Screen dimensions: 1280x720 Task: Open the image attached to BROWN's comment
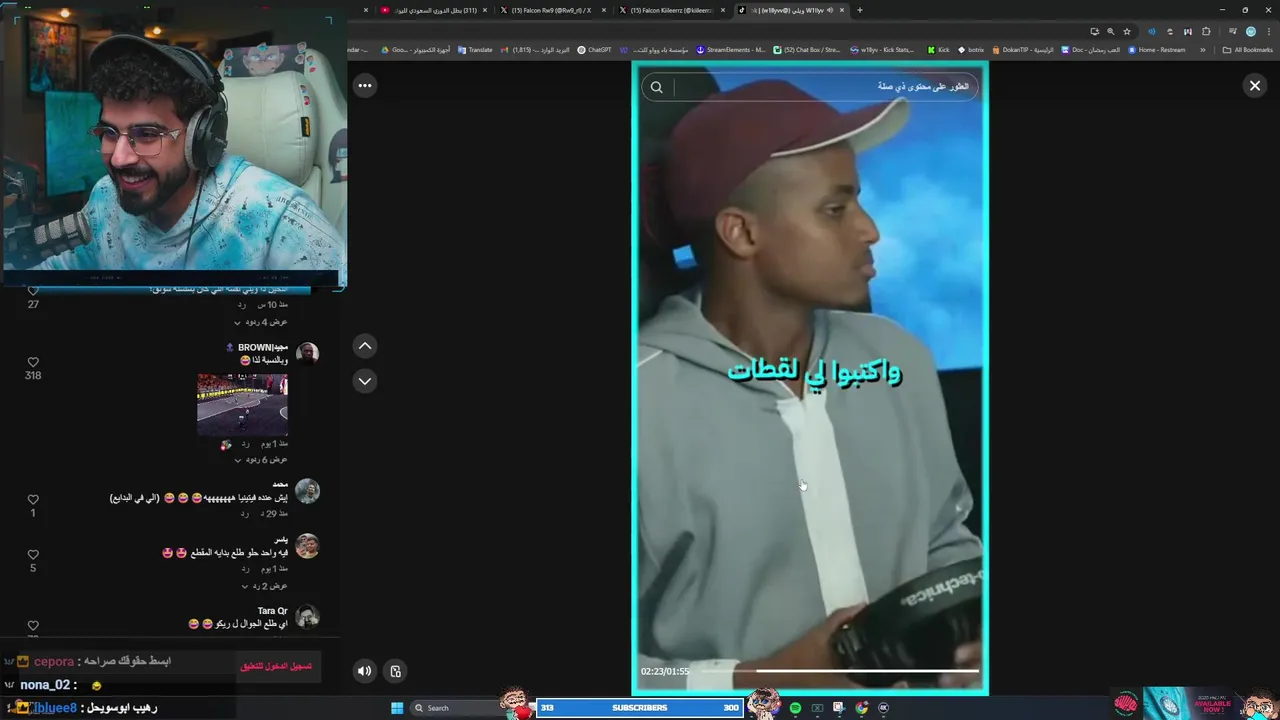[242, 405]
